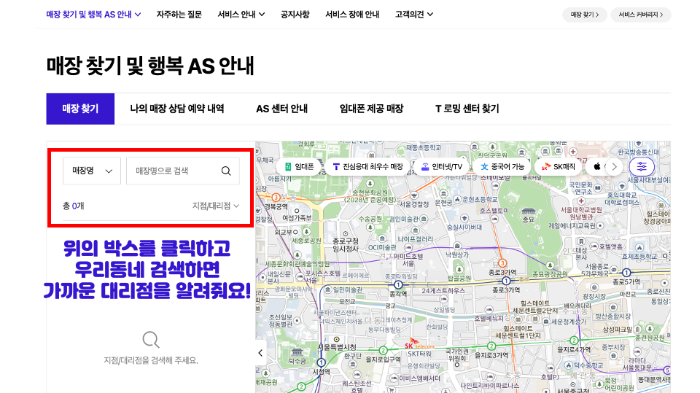Click 종로3가역 line 1 subway marker

(x=506, y=281)
